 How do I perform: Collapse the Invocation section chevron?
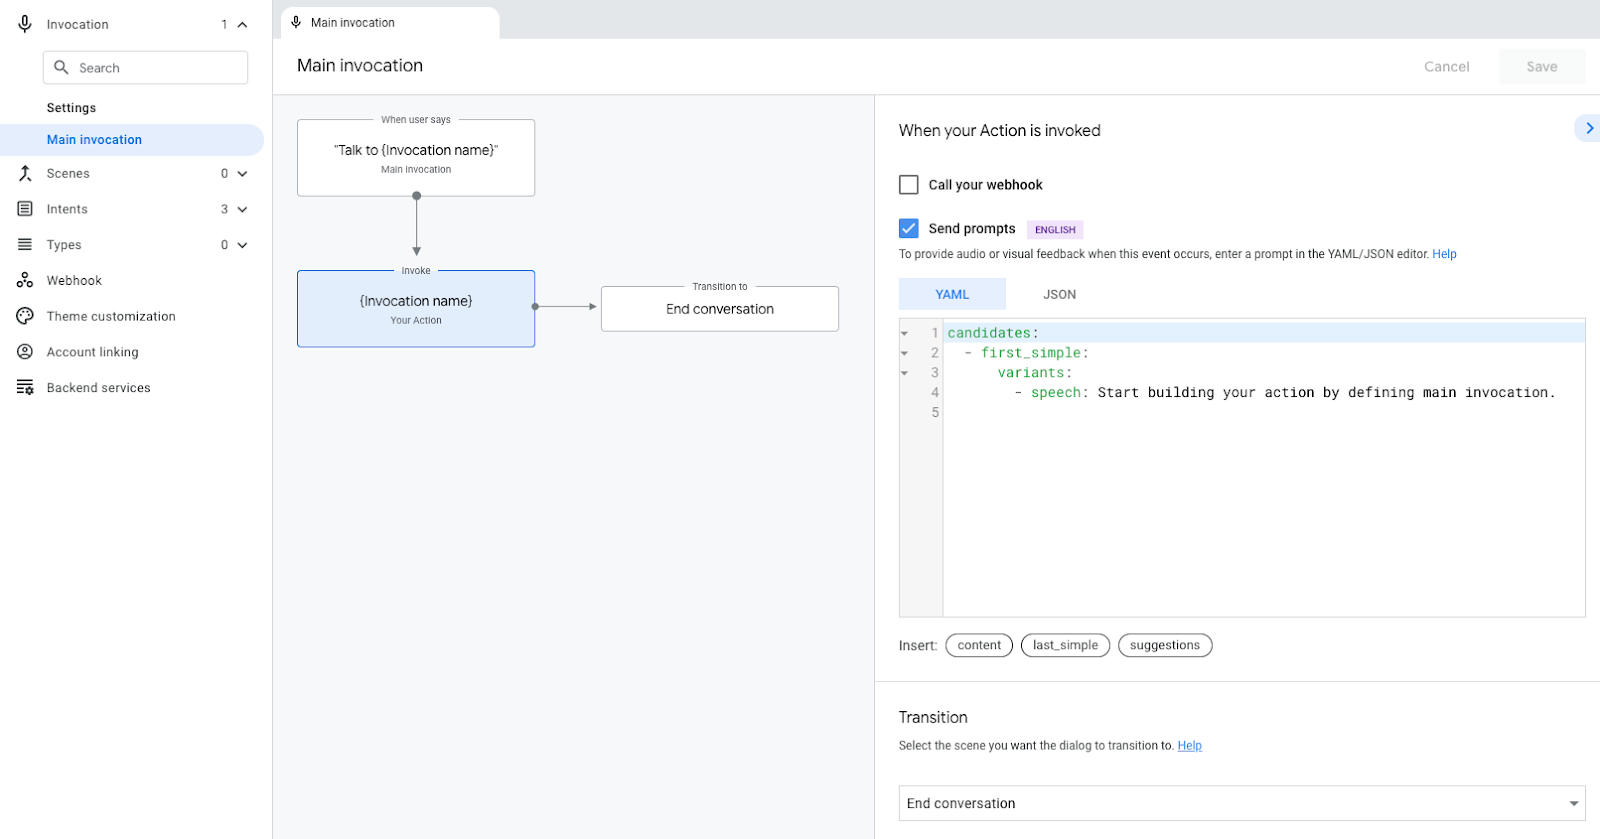242,24
